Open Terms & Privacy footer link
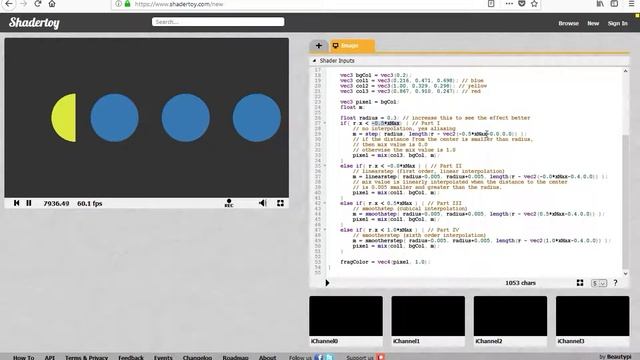The image size is (640, 360). [87, 357]
